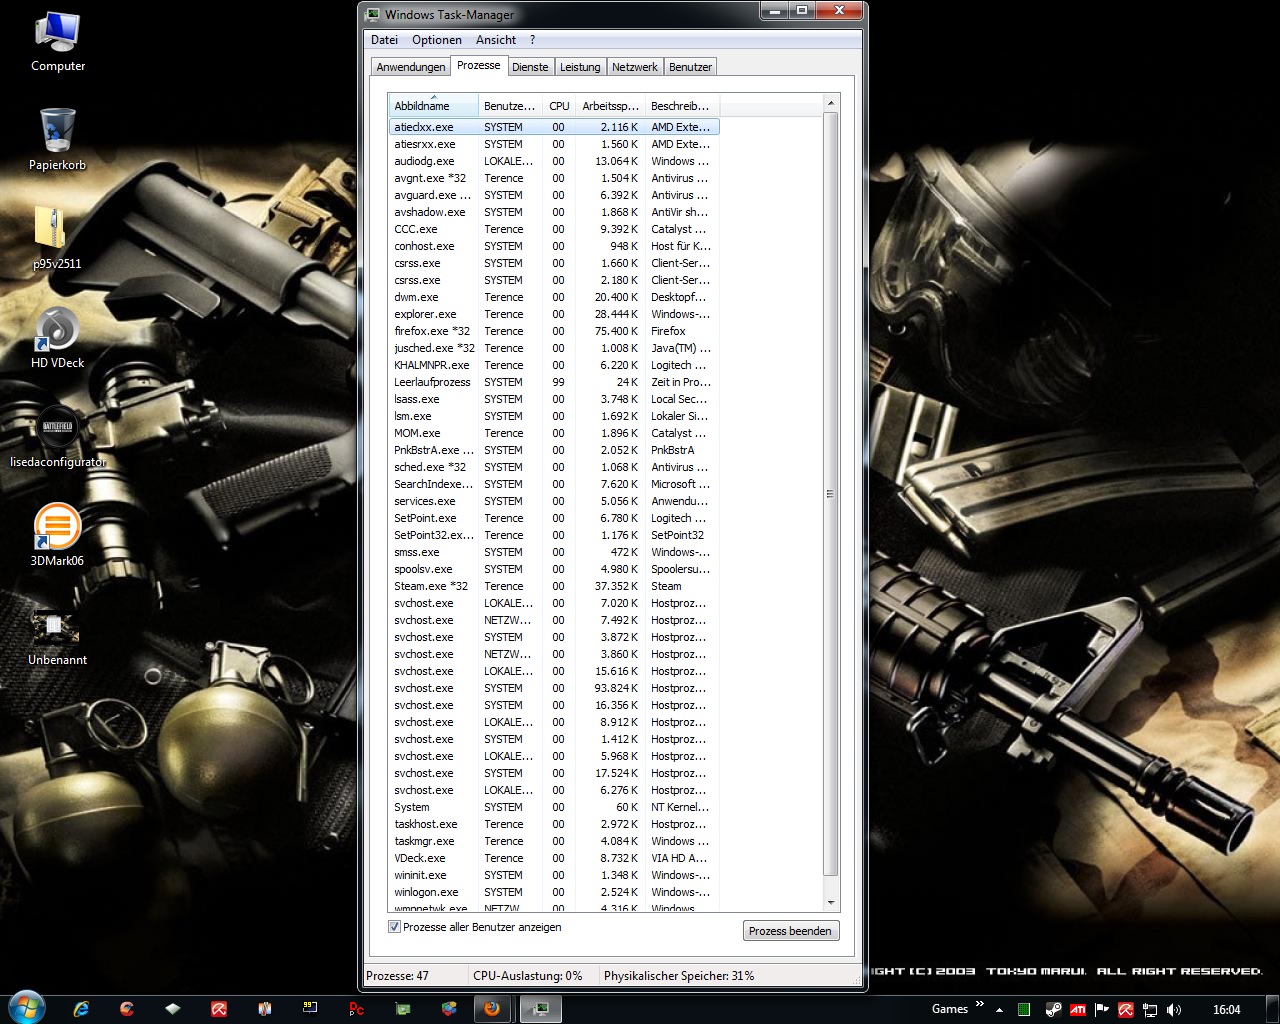1280x1024 pixels.
Task: Select the Steam.exe *32 process row
Action: (554, 586)
